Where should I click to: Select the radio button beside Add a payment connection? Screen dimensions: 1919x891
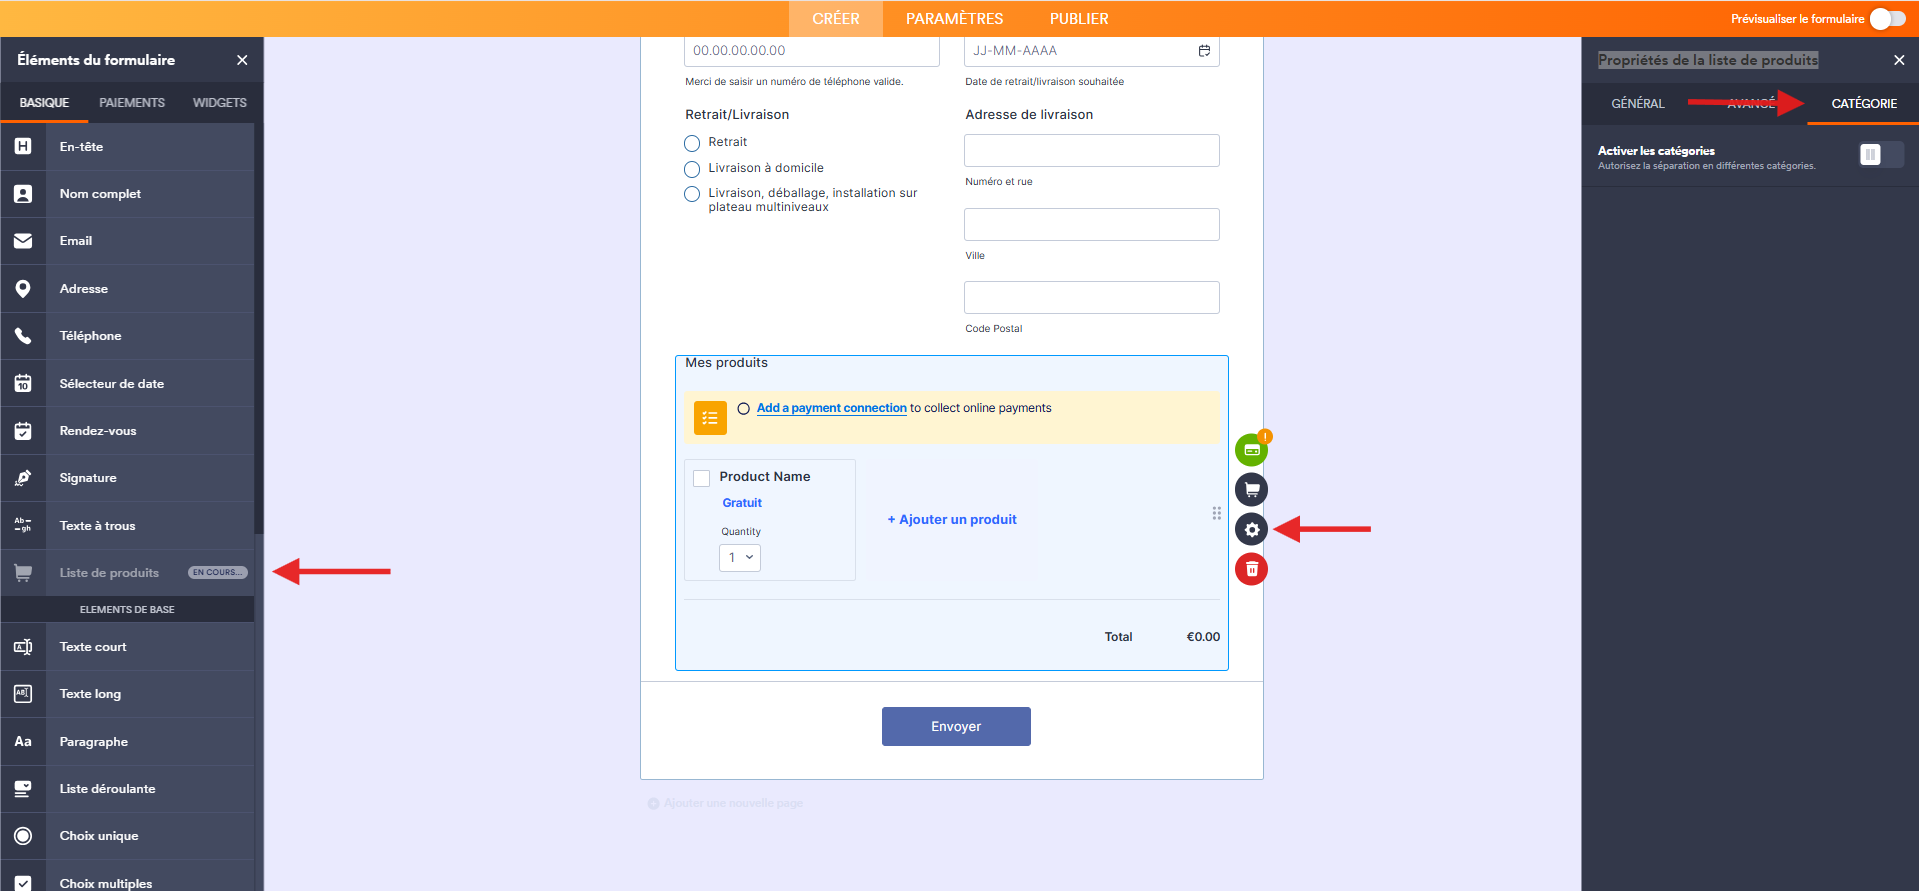click(744, 409)
